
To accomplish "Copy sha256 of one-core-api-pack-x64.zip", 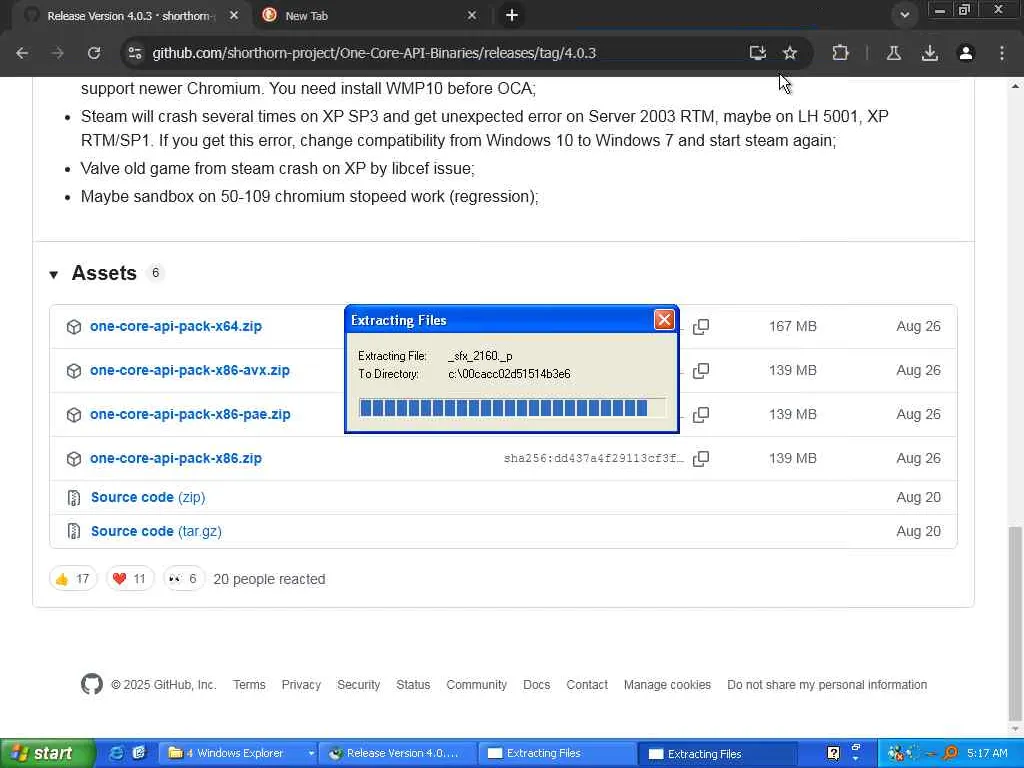I will (701, 327).
